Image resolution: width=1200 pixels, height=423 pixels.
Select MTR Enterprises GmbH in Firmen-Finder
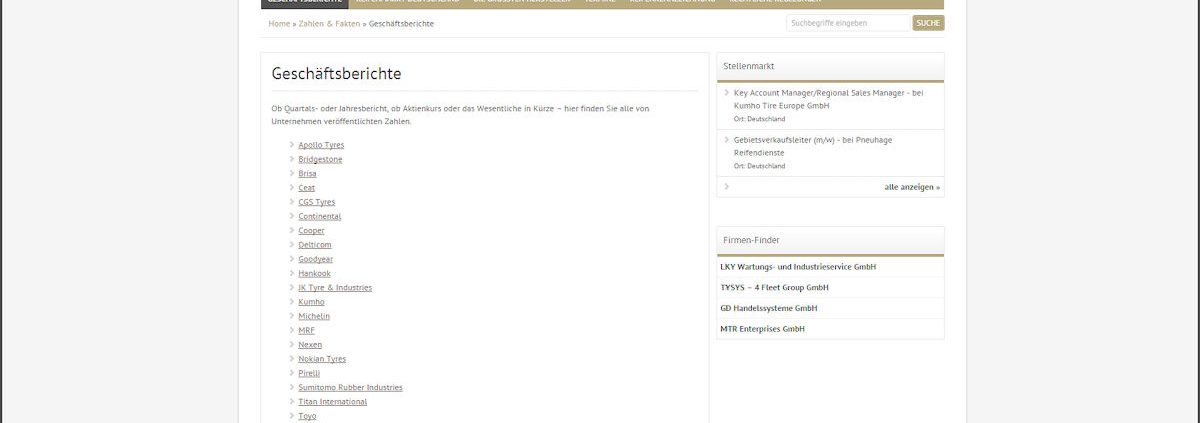point(762,329)
